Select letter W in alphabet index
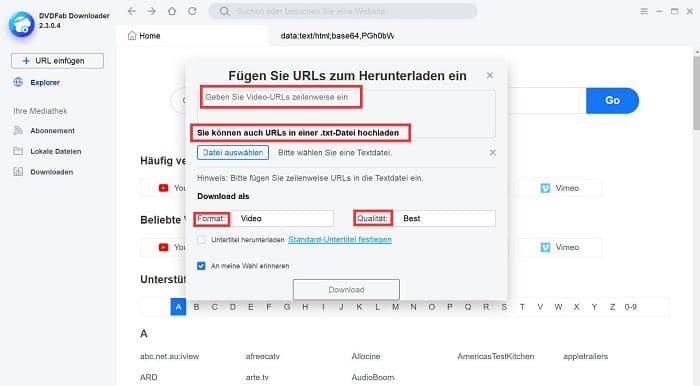 coord(558,307)
